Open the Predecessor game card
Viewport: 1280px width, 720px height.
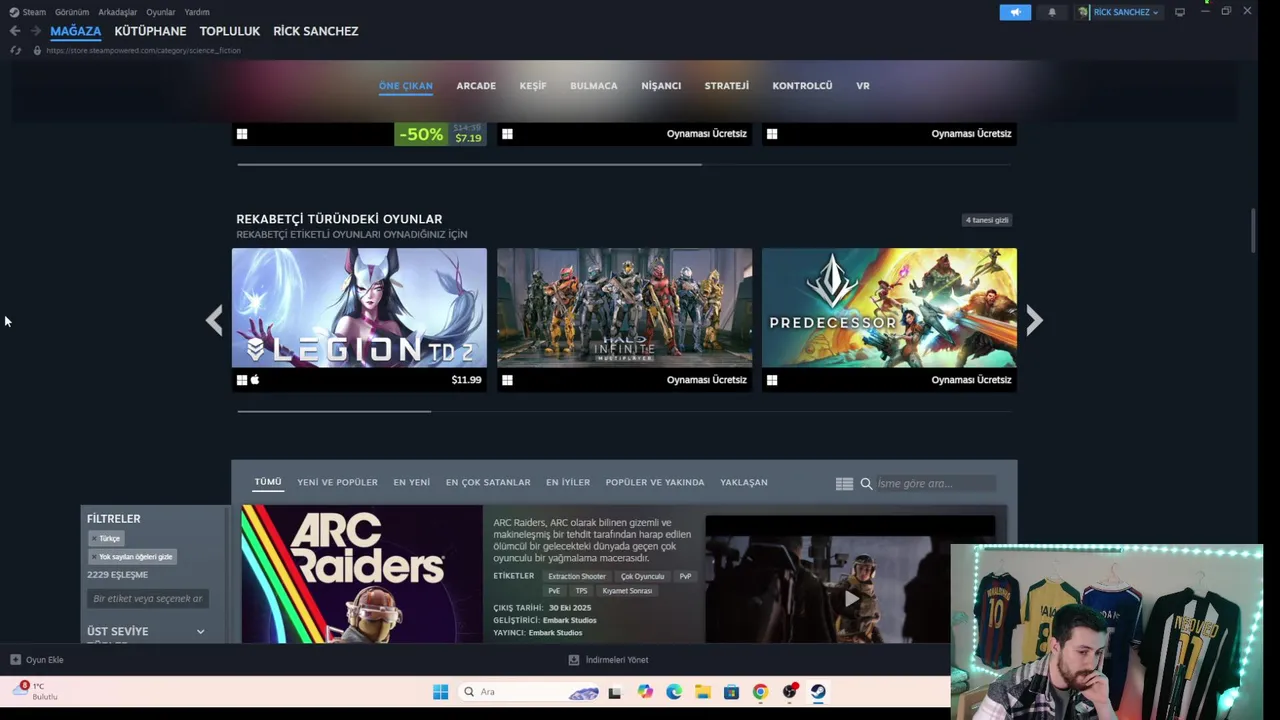889,320
